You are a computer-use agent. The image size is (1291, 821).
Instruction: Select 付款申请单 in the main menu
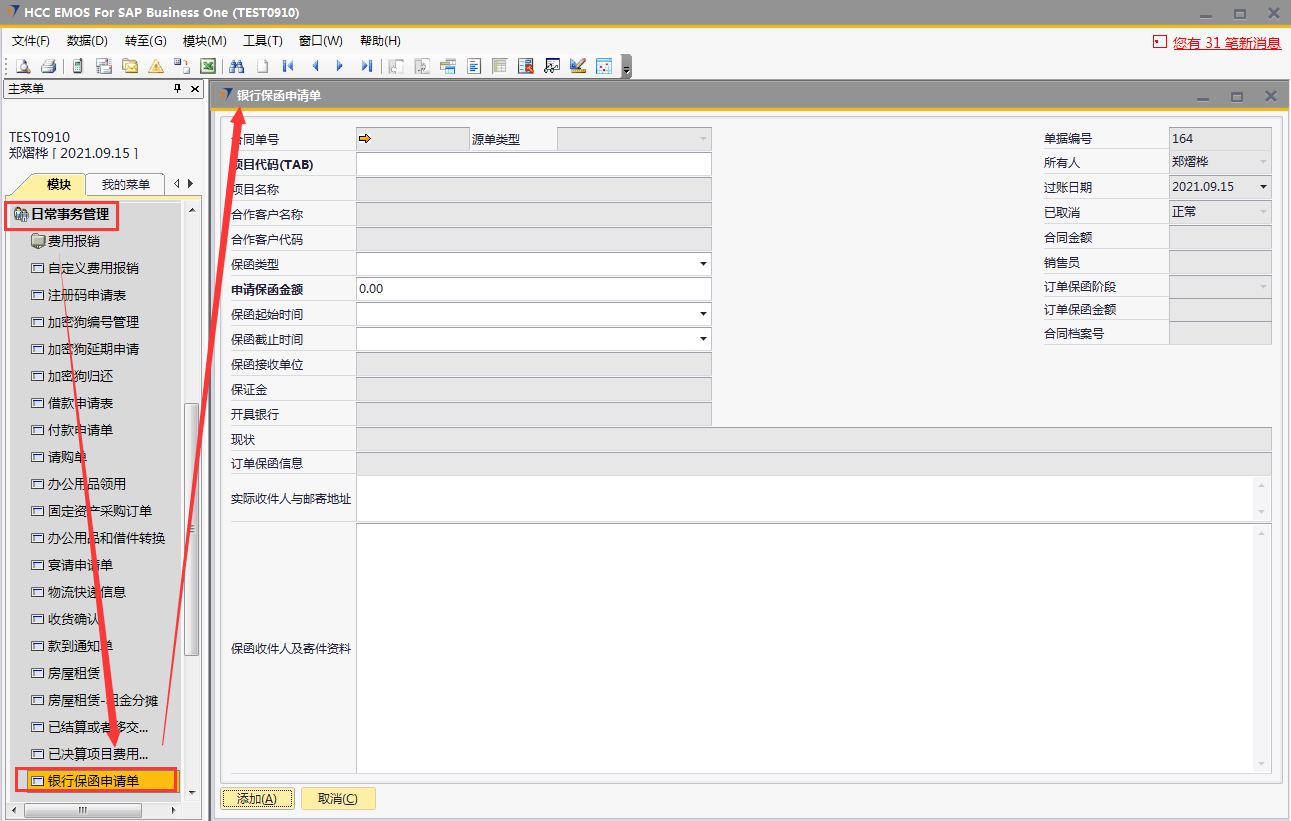point(80,430)
